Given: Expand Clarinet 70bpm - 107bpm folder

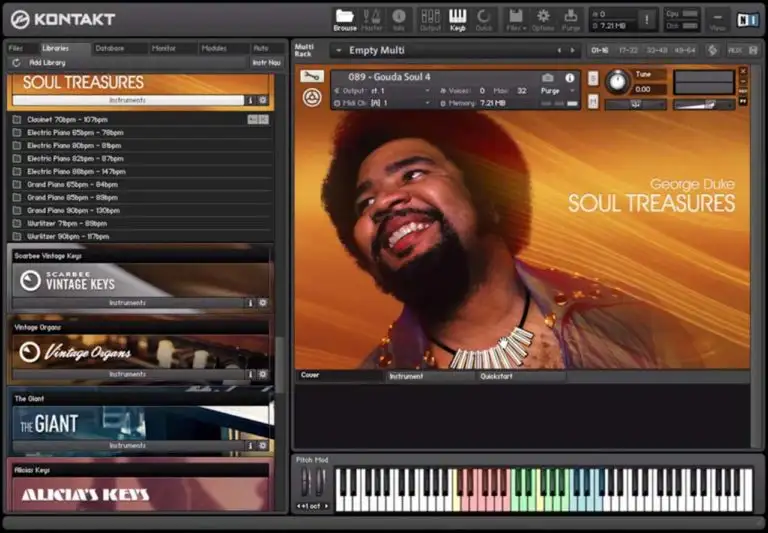Looking at the screenshot, I should [x=141, y=120].
